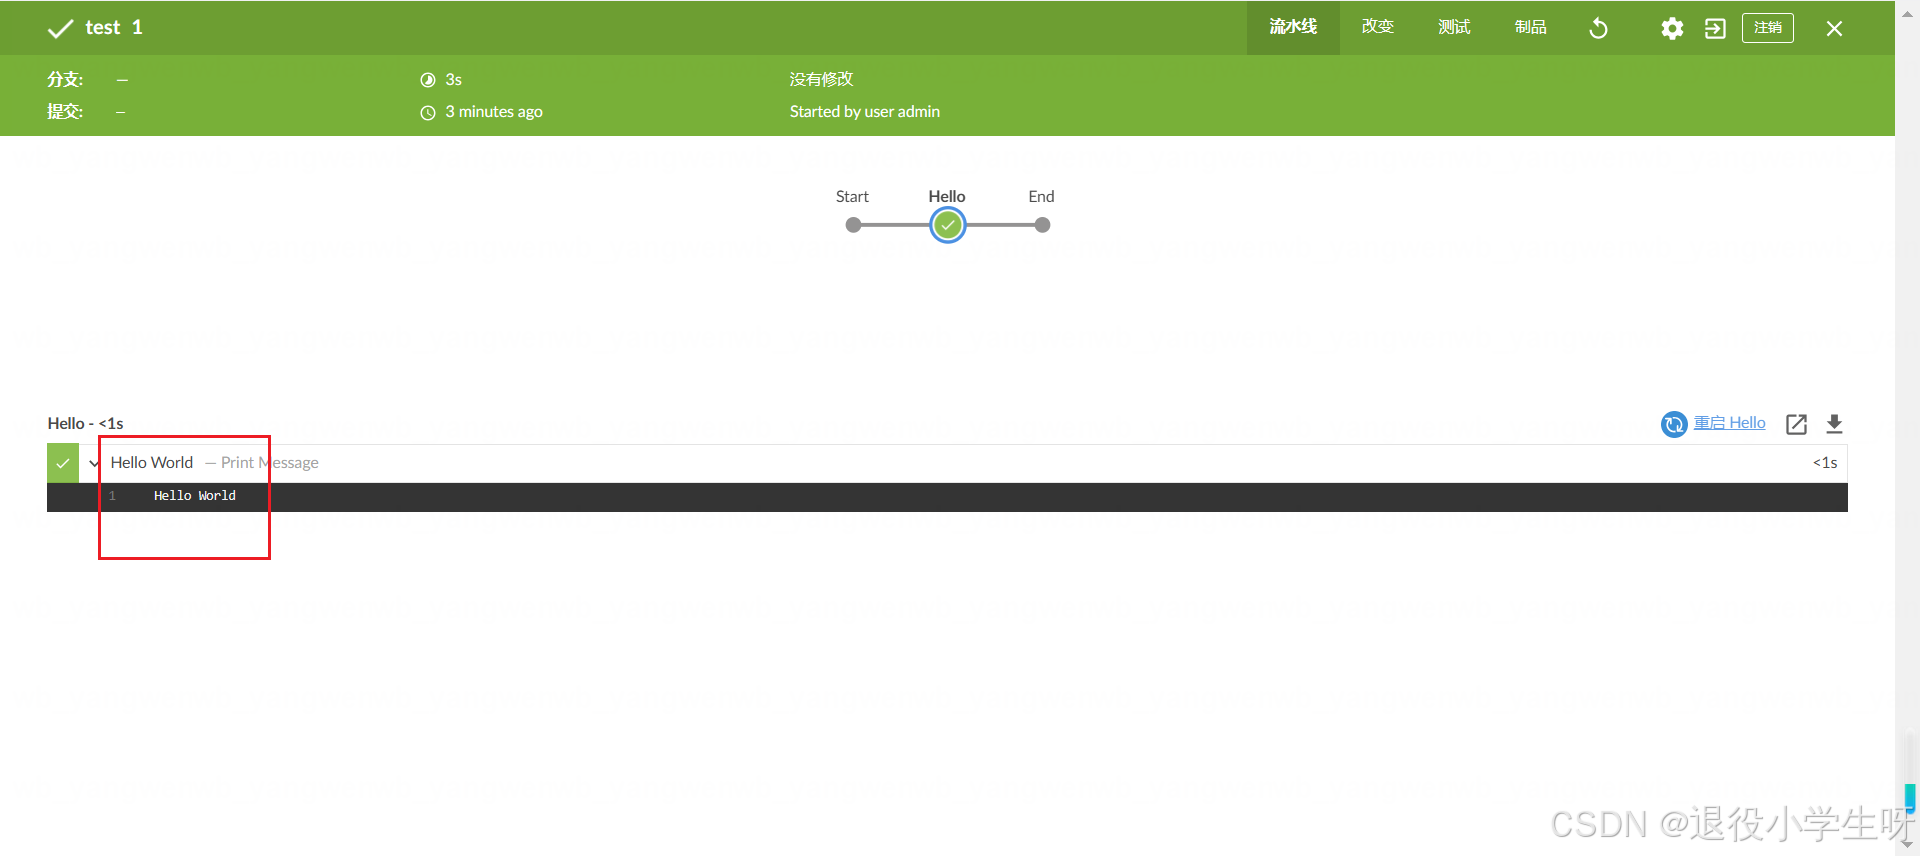Image resolution: width=1920 pixels, height=856 pixels.
Task: Click the run success checkmark in header
Action: click(x=60, y=28)
